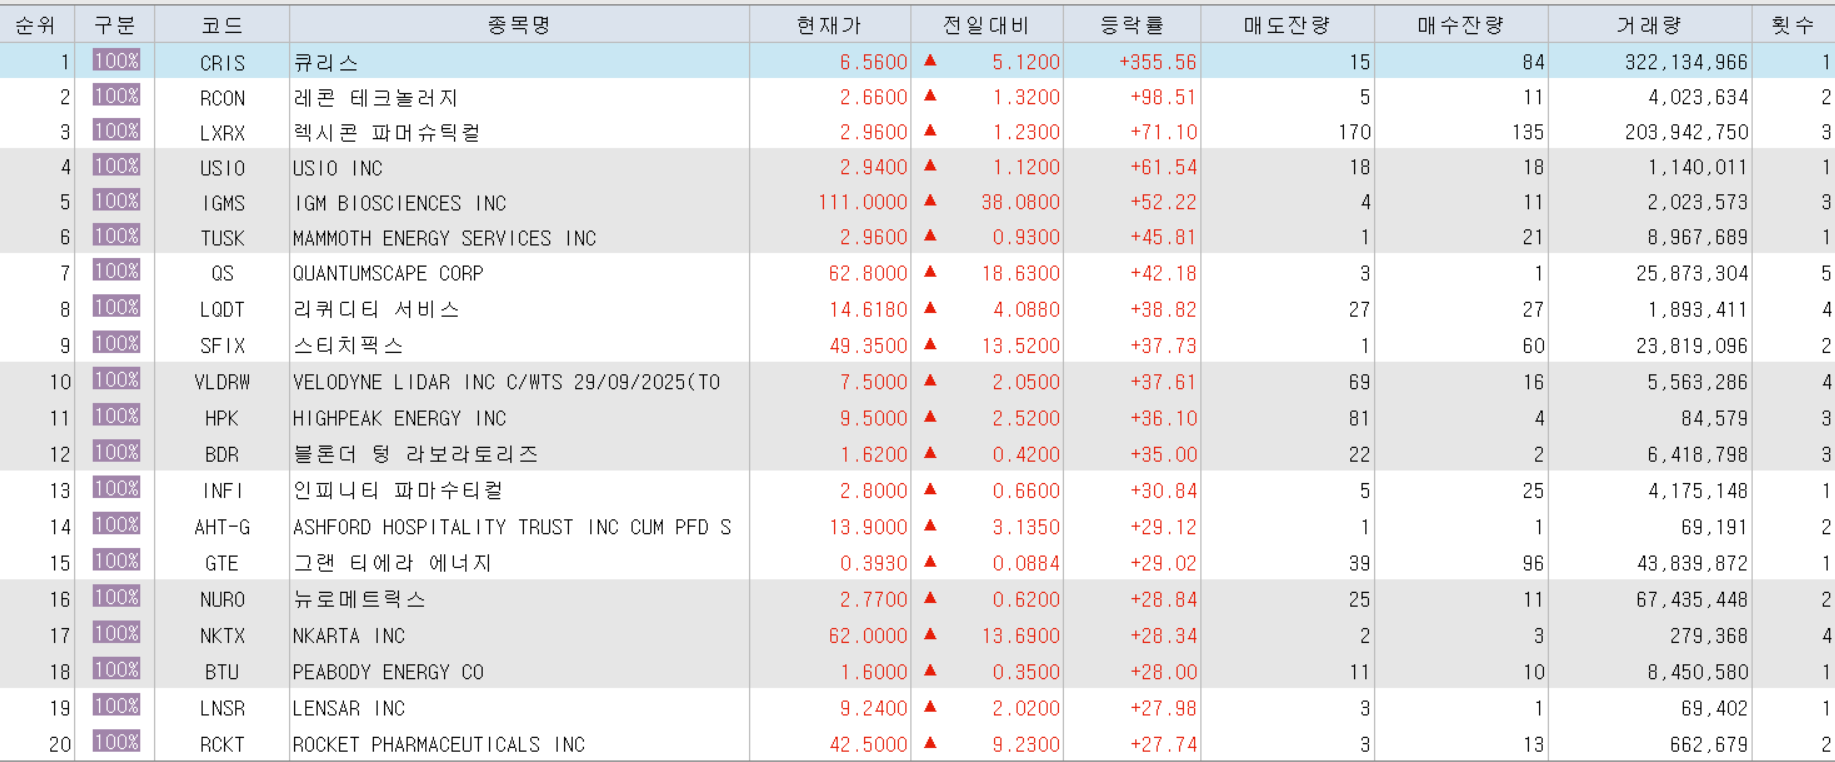Select VELODYNE LIDAR INC warrants name
Image resolution: width=1835 pixels, height=762 pixels.
(507, 382)
